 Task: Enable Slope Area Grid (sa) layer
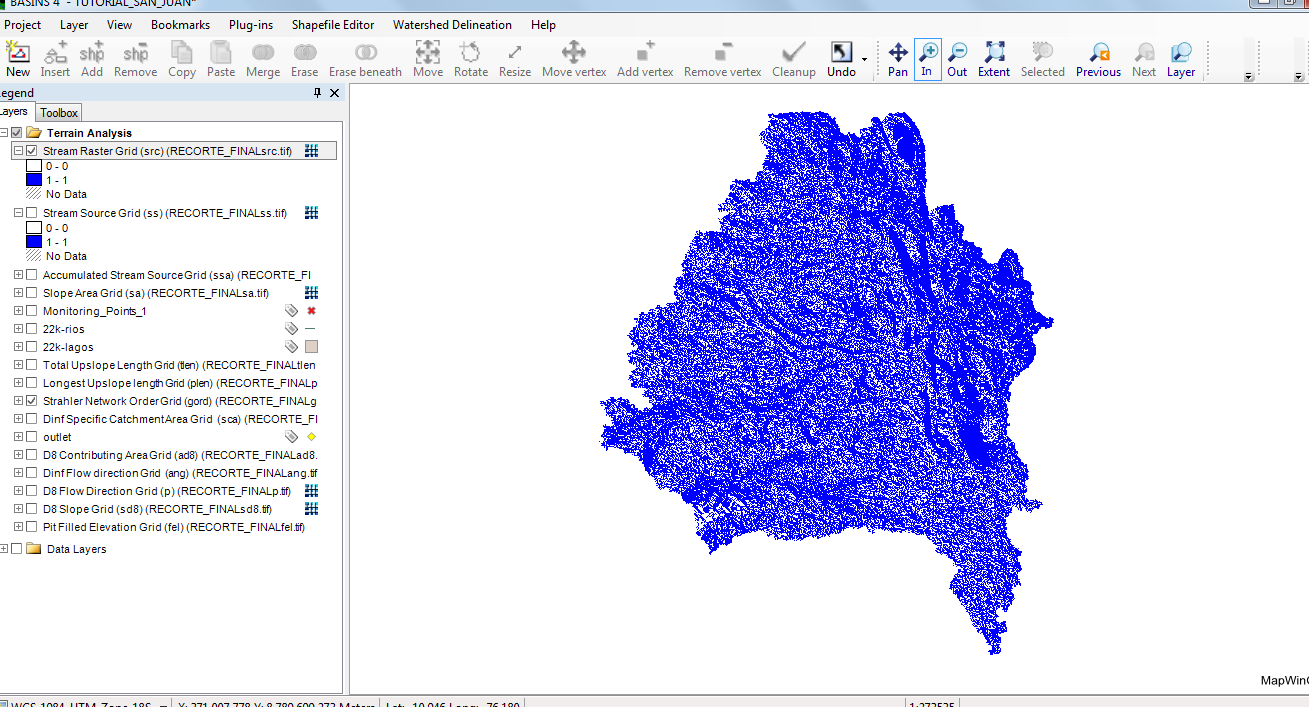[32, 293]
